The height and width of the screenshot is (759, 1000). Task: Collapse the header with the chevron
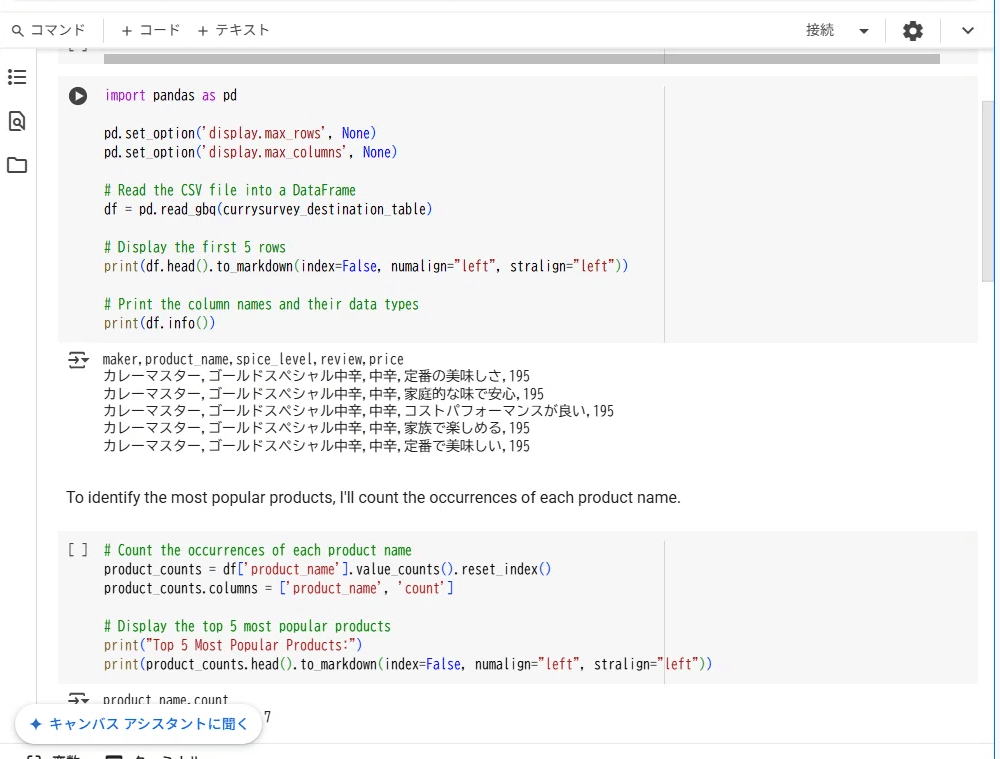[x=967, y=30]
